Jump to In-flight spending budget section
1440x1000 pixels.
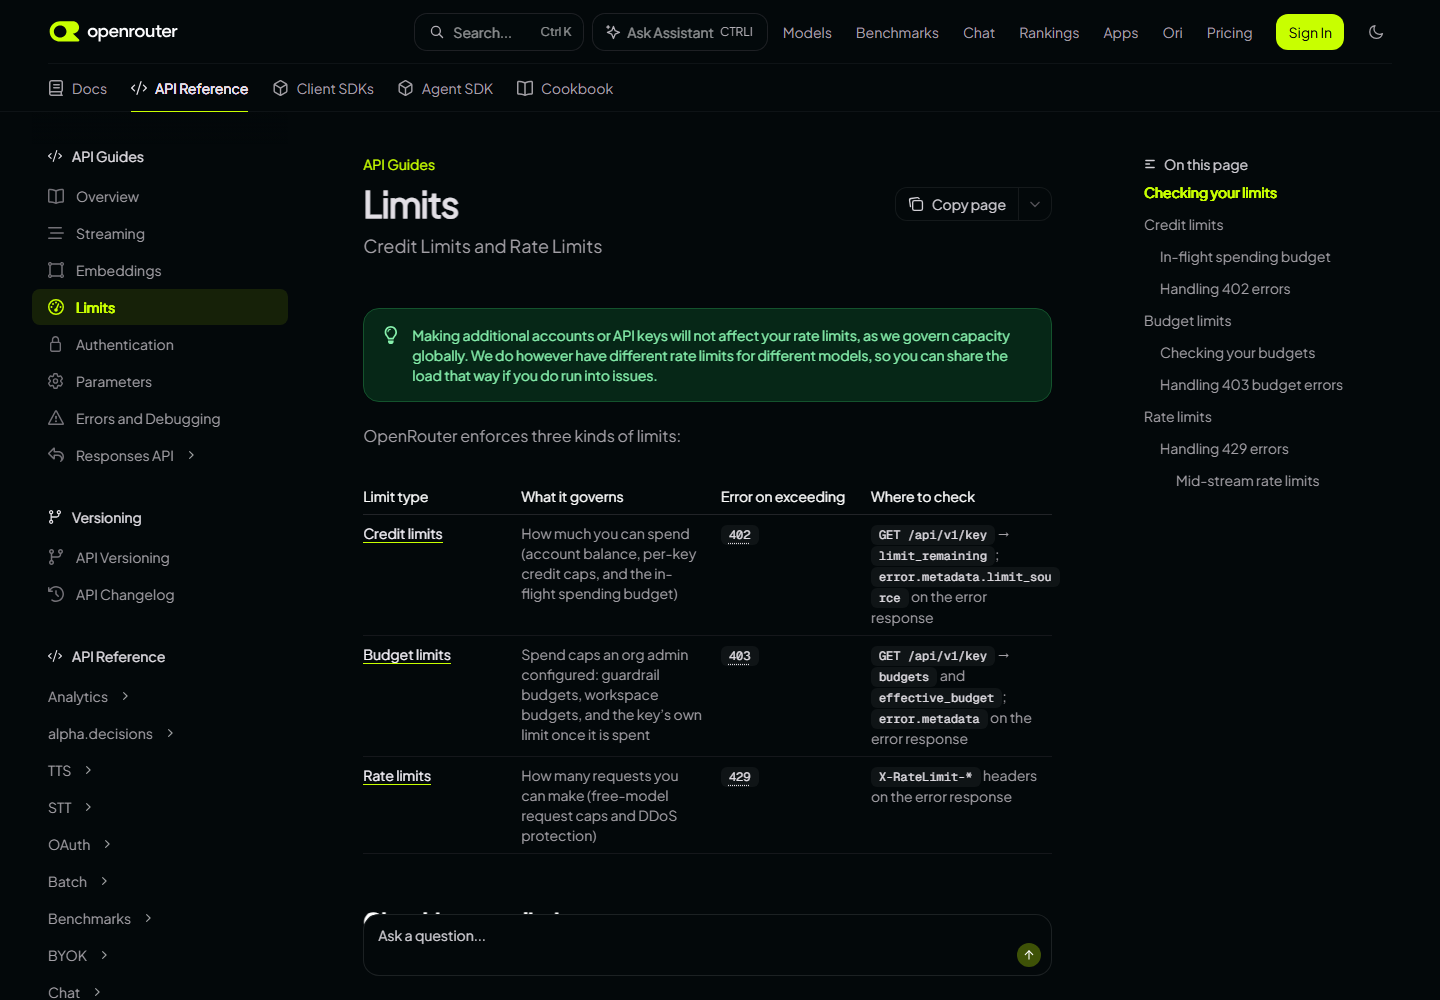pos(1245,257)
